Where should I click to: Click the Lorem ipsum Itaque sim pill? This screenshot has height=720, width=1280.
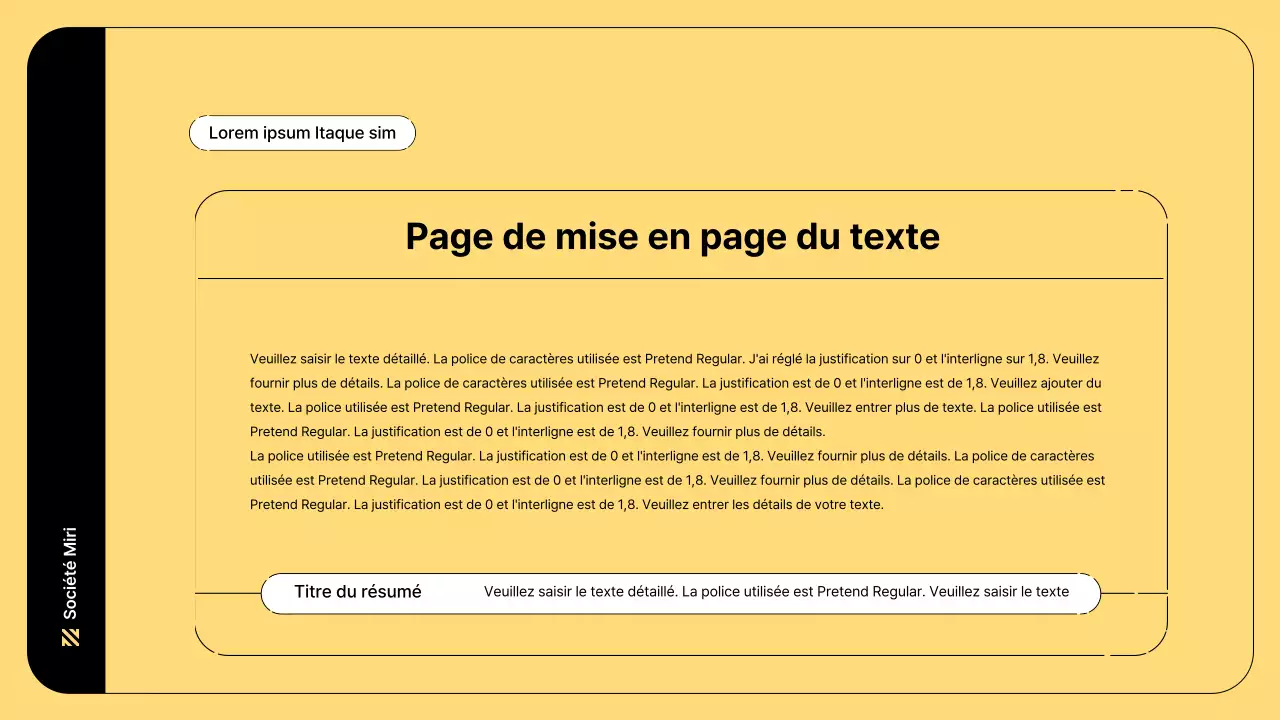coord(302,132)
